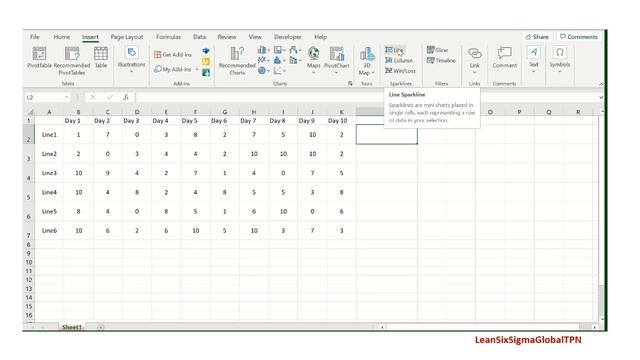Switch to the Formulas tab

(x=168, y=37)
